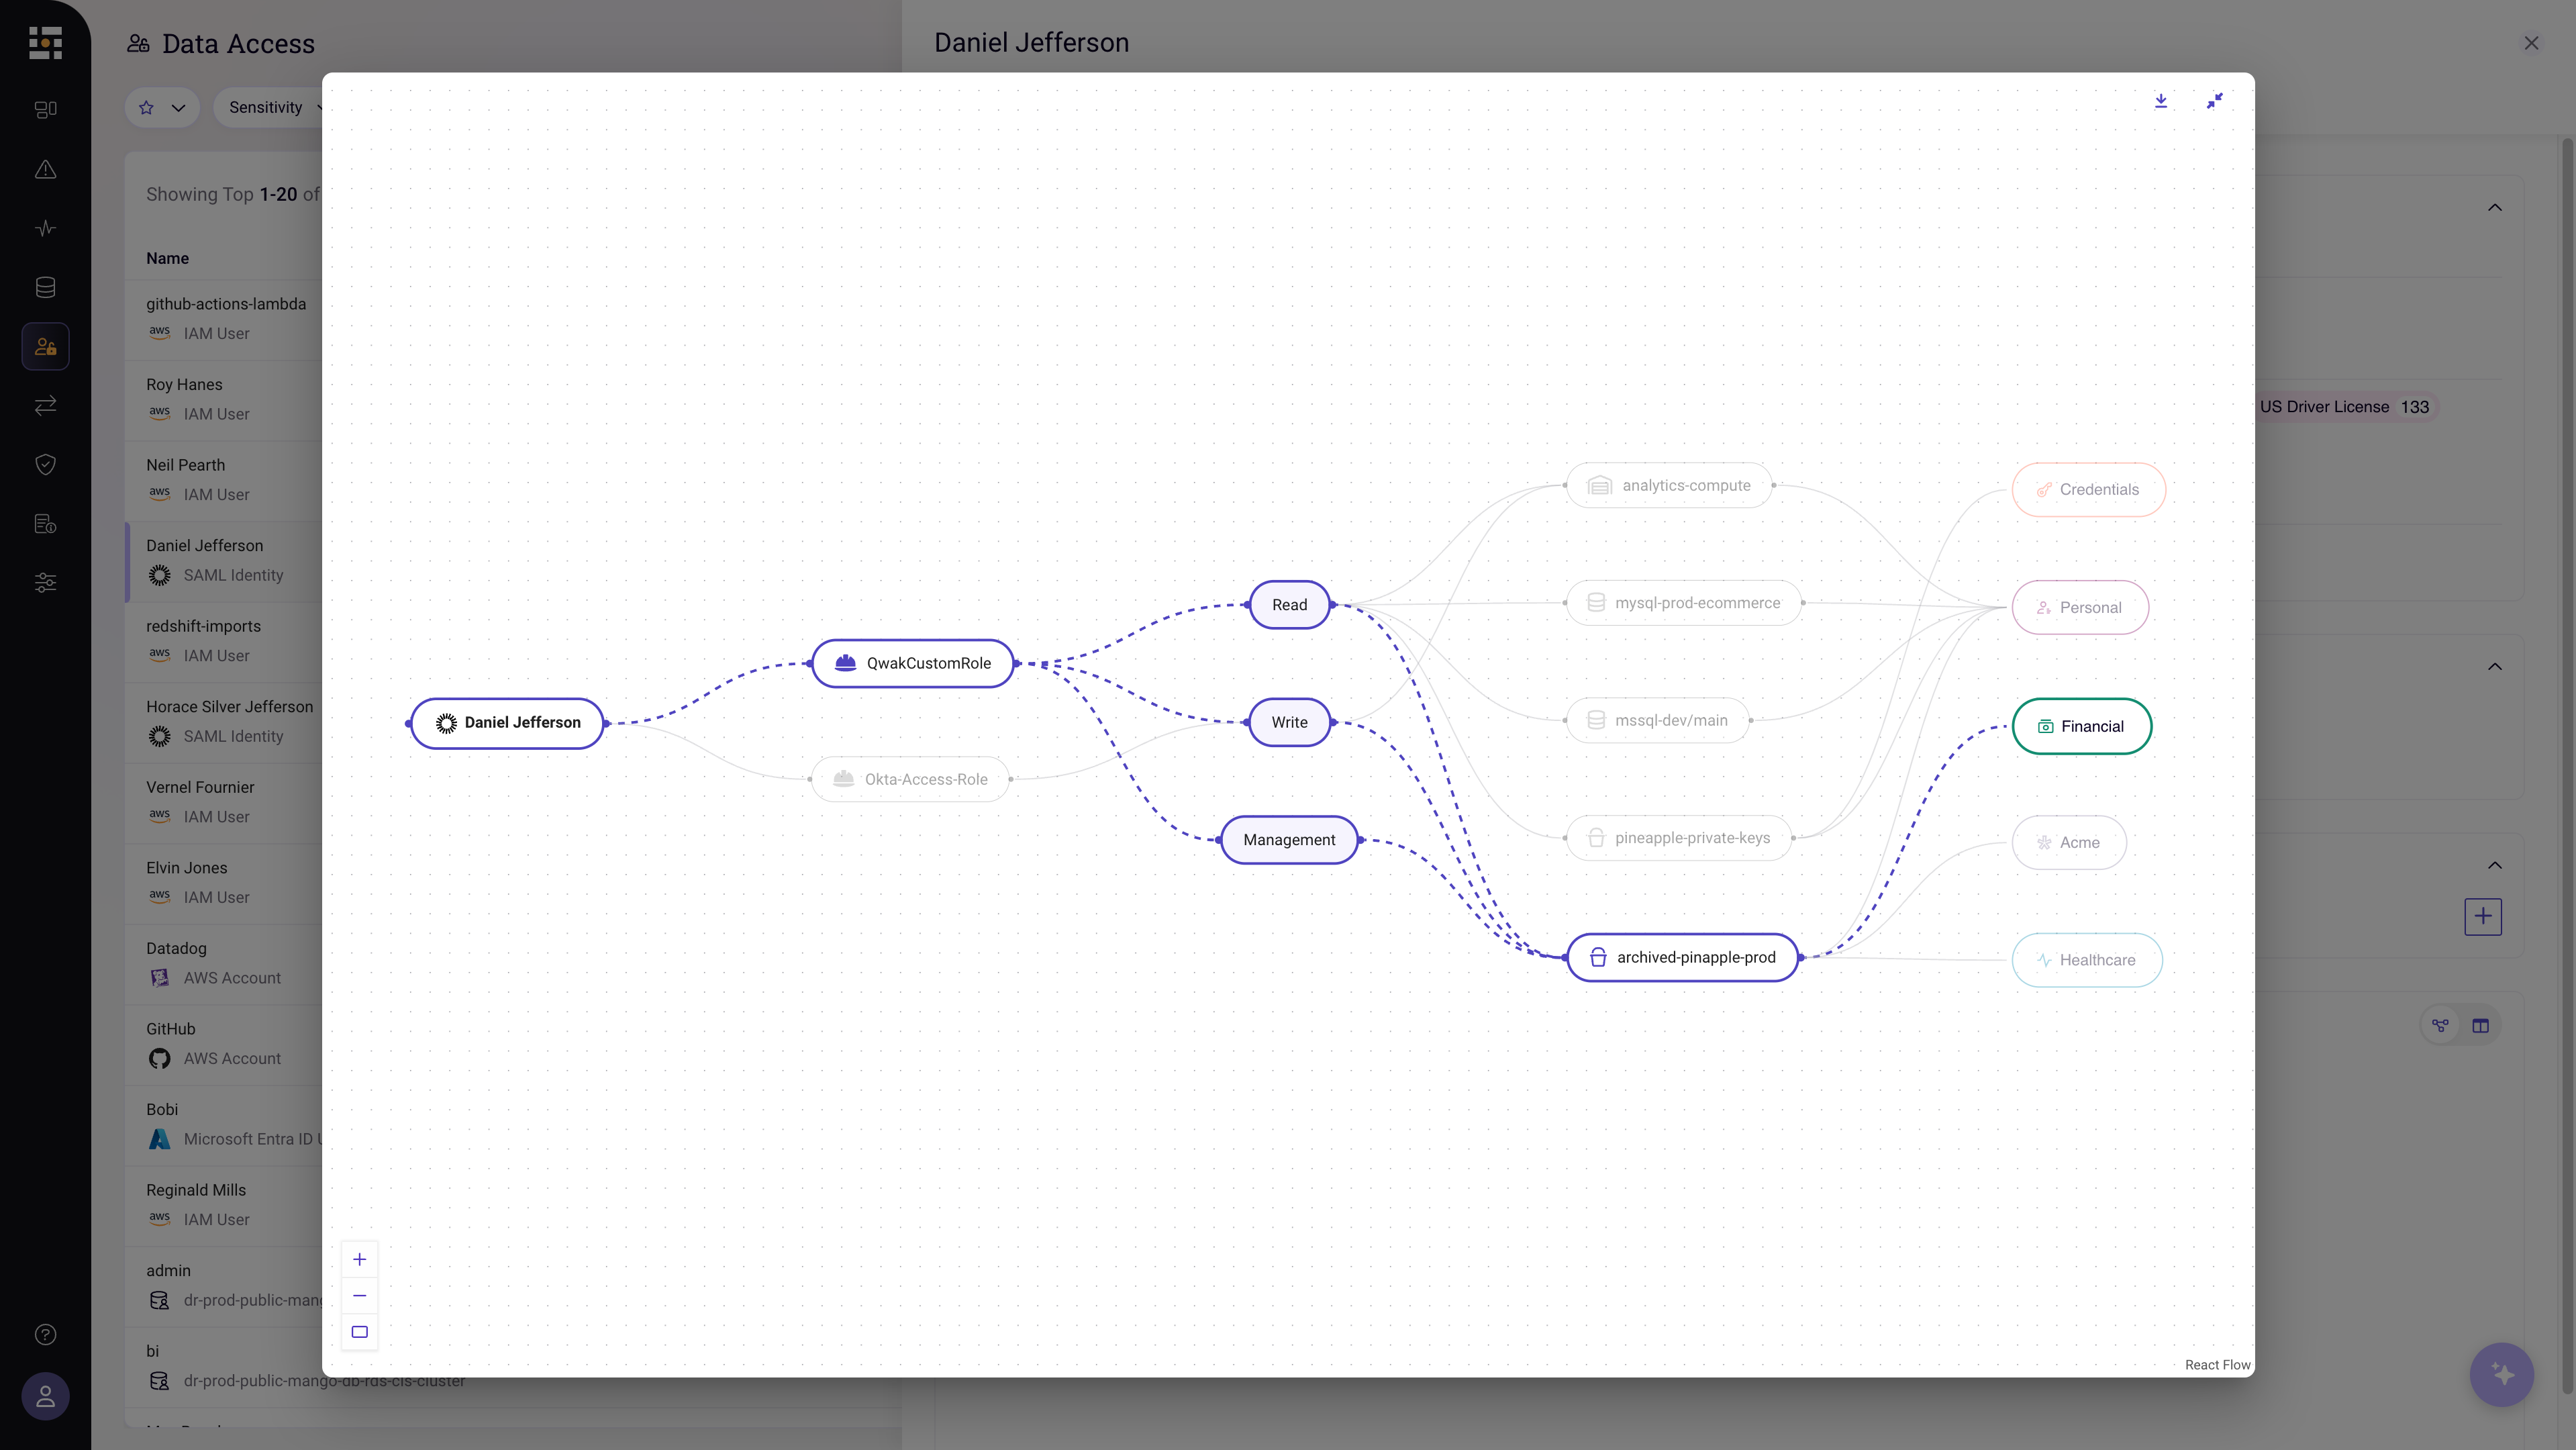
Task: Open alerts icon in left sidebar
Action: tap(45, 169)
